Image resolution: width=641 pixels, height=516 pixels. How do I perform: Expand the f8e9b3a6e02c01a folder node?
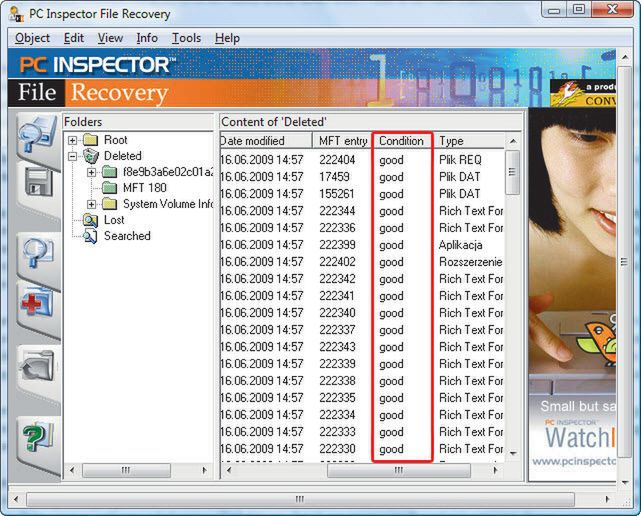pos(92,172)
